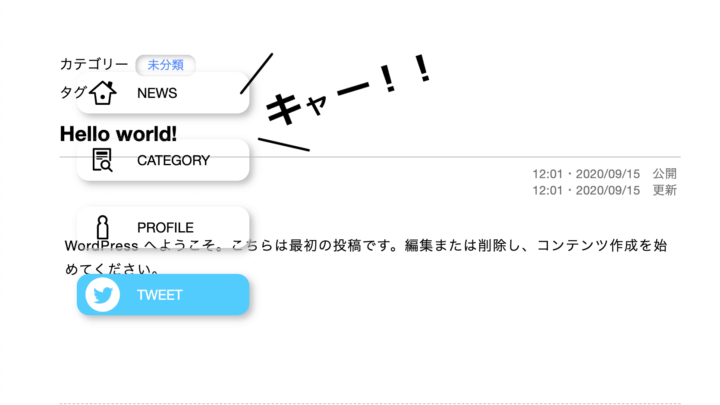
Task: Click the dashed separator line at bottom
Action: [x=370, y=403]
